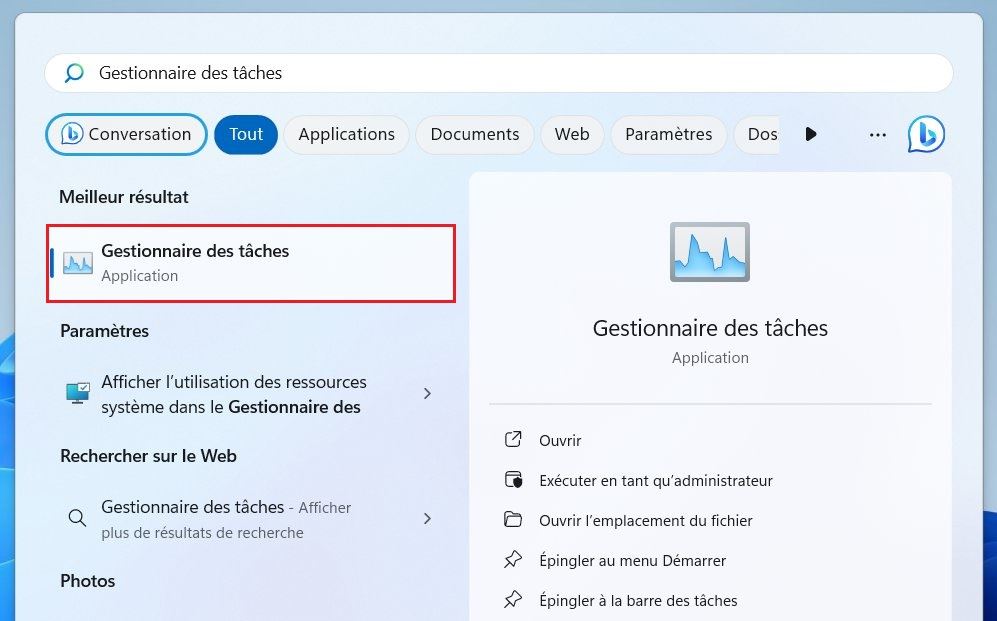997x621 pixels.
Task: Switch to the Applications filter
Action: pos(346,134)
